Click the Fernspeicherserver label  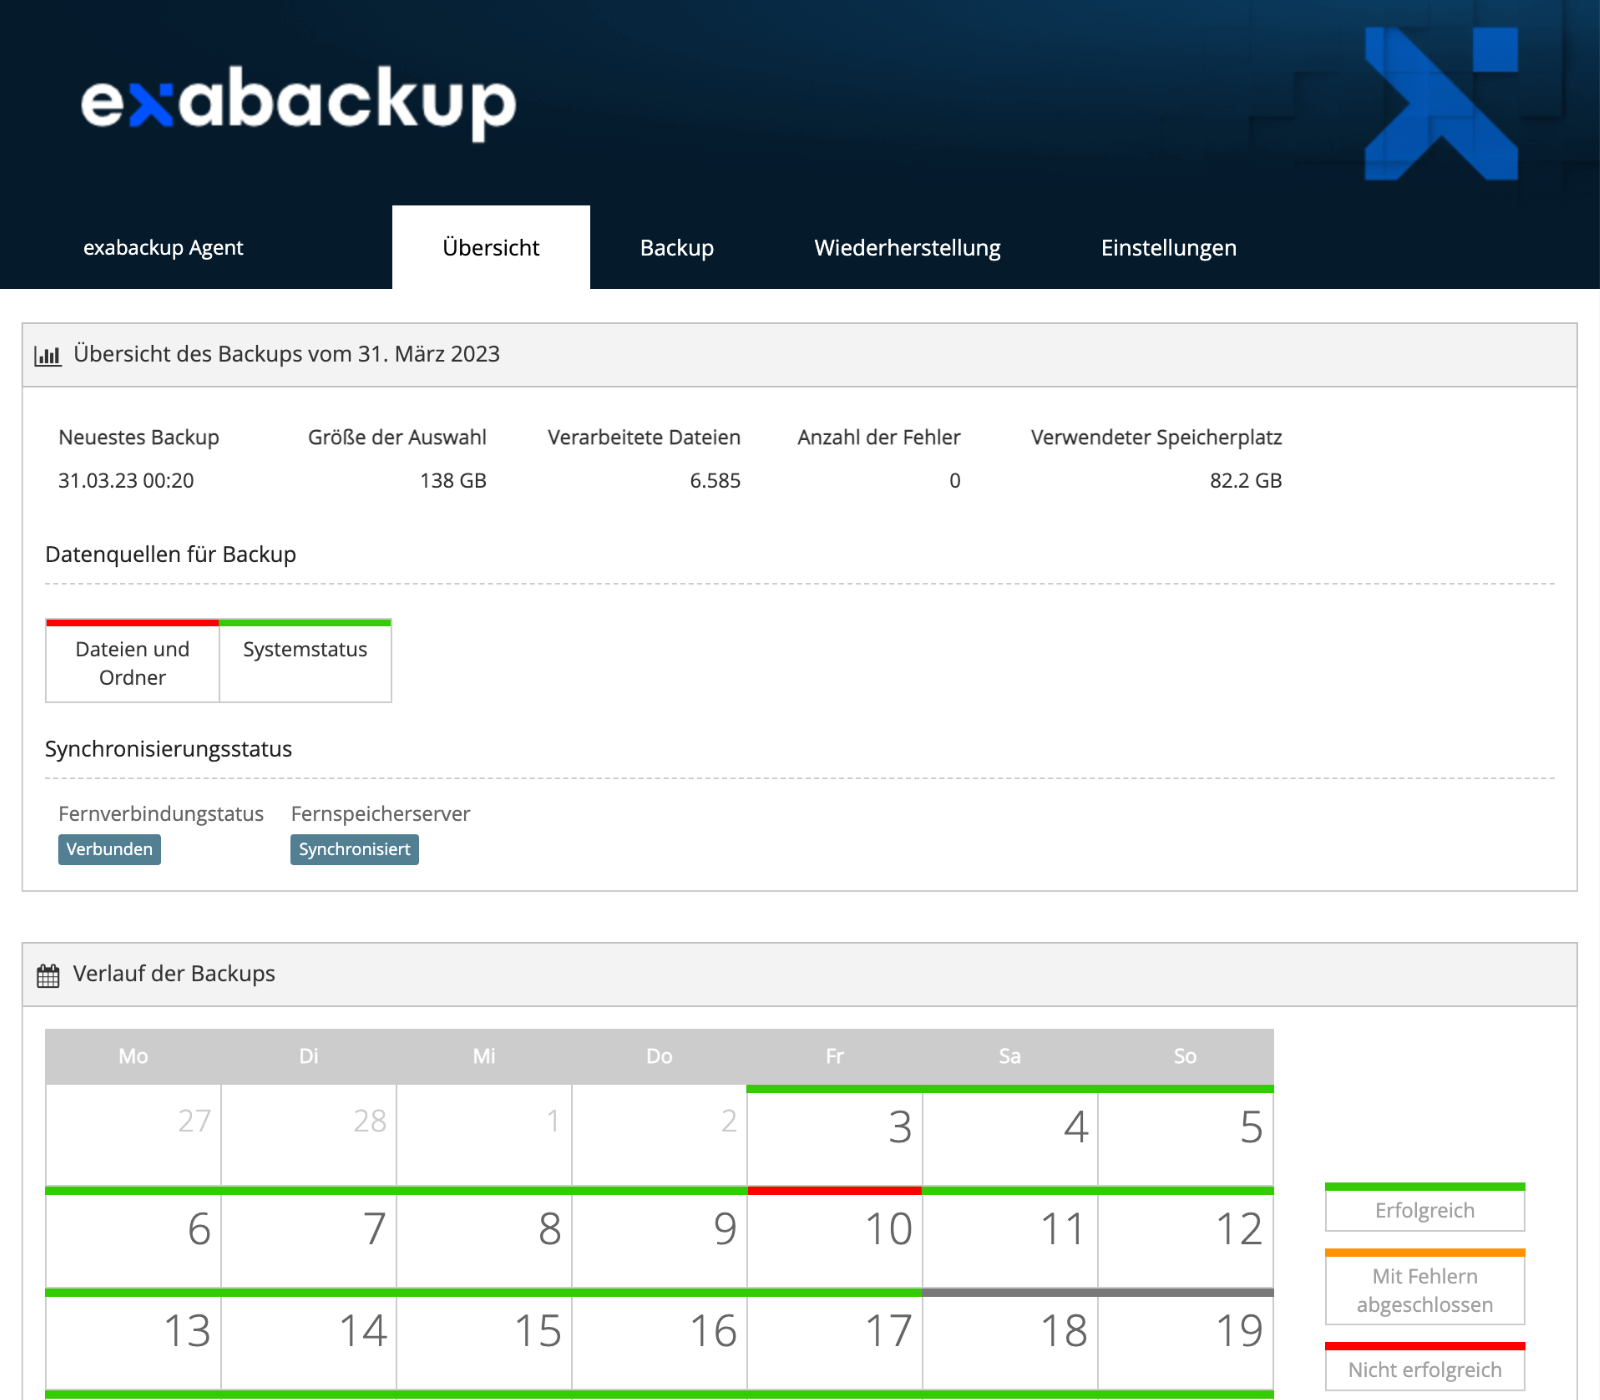coord(380,814)
